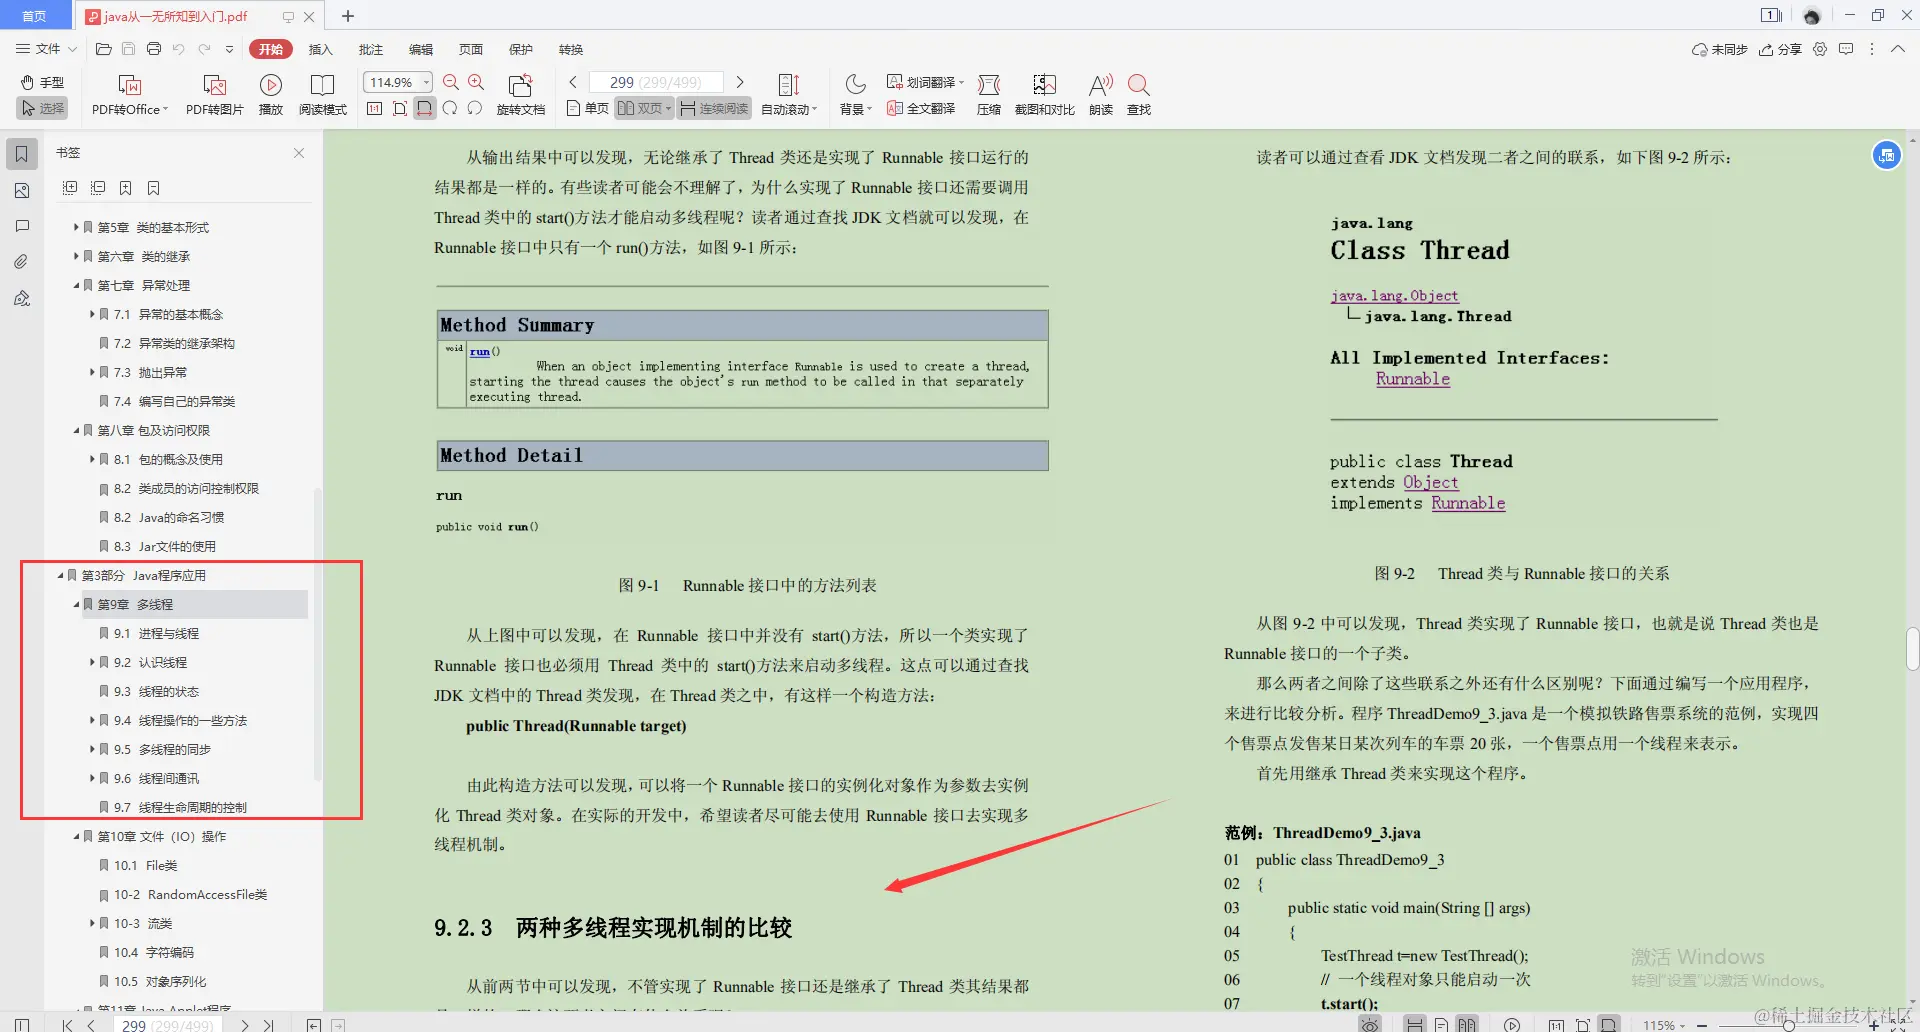The height and width of the screenshot is (1032, 1920).
Task: Select the 插入 ribbon tab
Action: (x=320, y=49)
